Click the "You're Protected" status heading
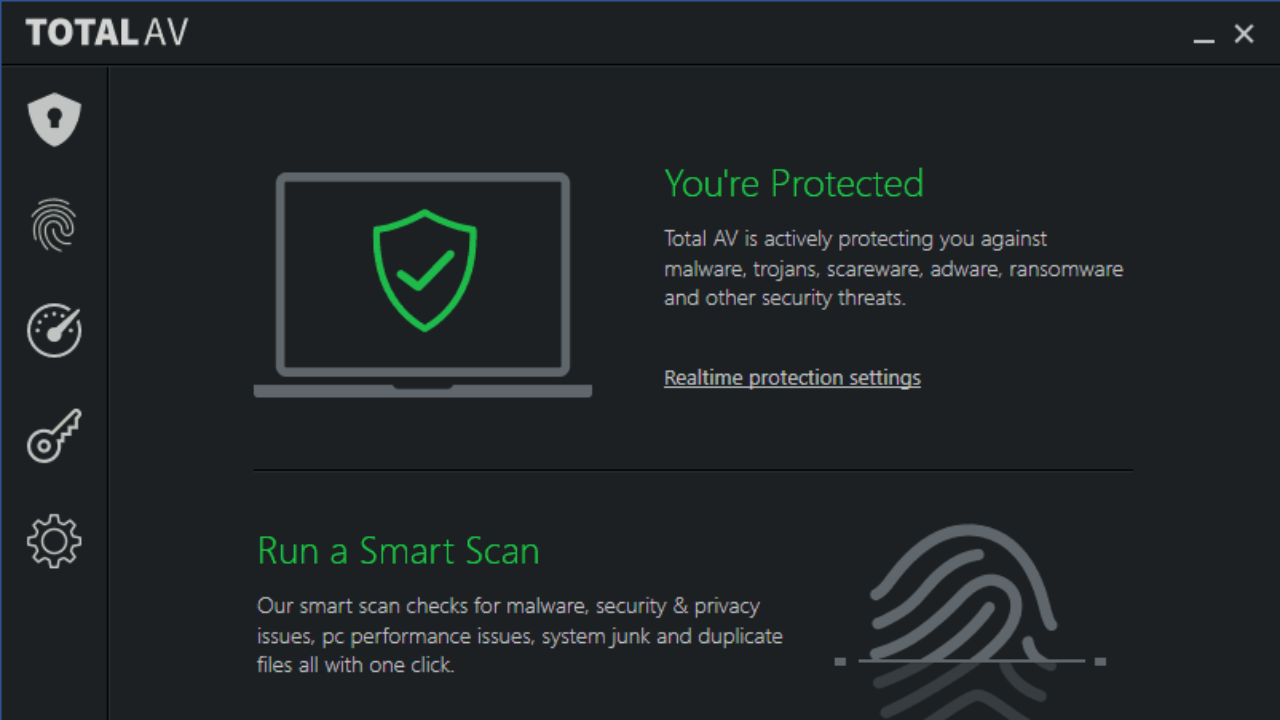Screen dimensions: 1280x720 click(x=794, y=184)
